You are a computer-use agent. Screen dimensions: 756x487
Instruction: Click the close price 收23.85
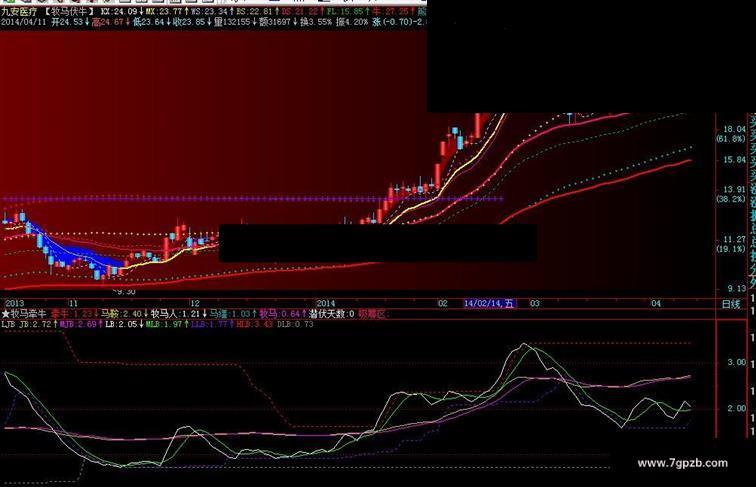189,22
